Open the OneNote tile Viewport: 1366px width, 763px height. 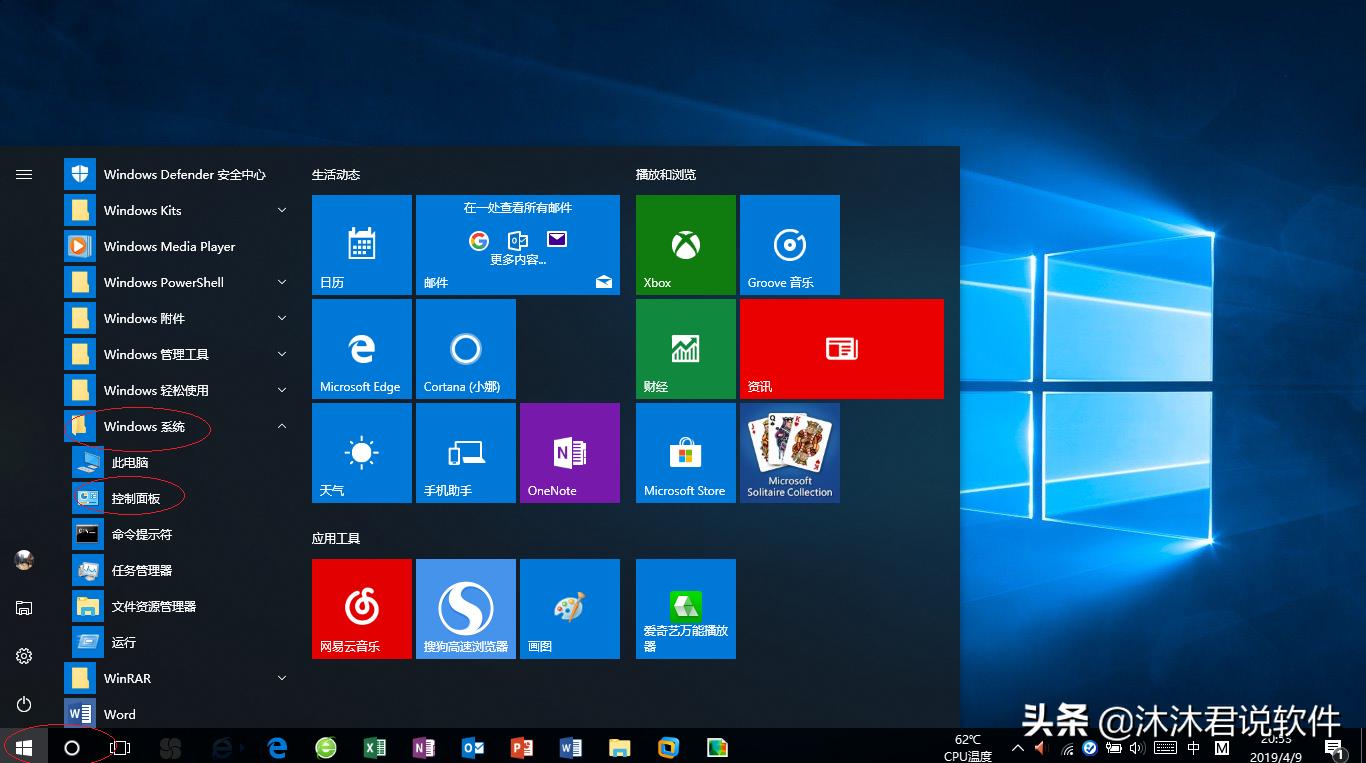[x=569, y=452]
